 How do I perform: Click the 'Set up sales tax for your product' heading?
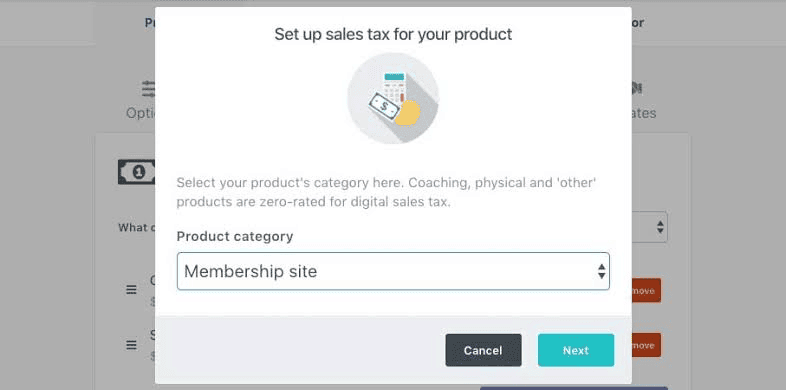[x=393, y=34]
